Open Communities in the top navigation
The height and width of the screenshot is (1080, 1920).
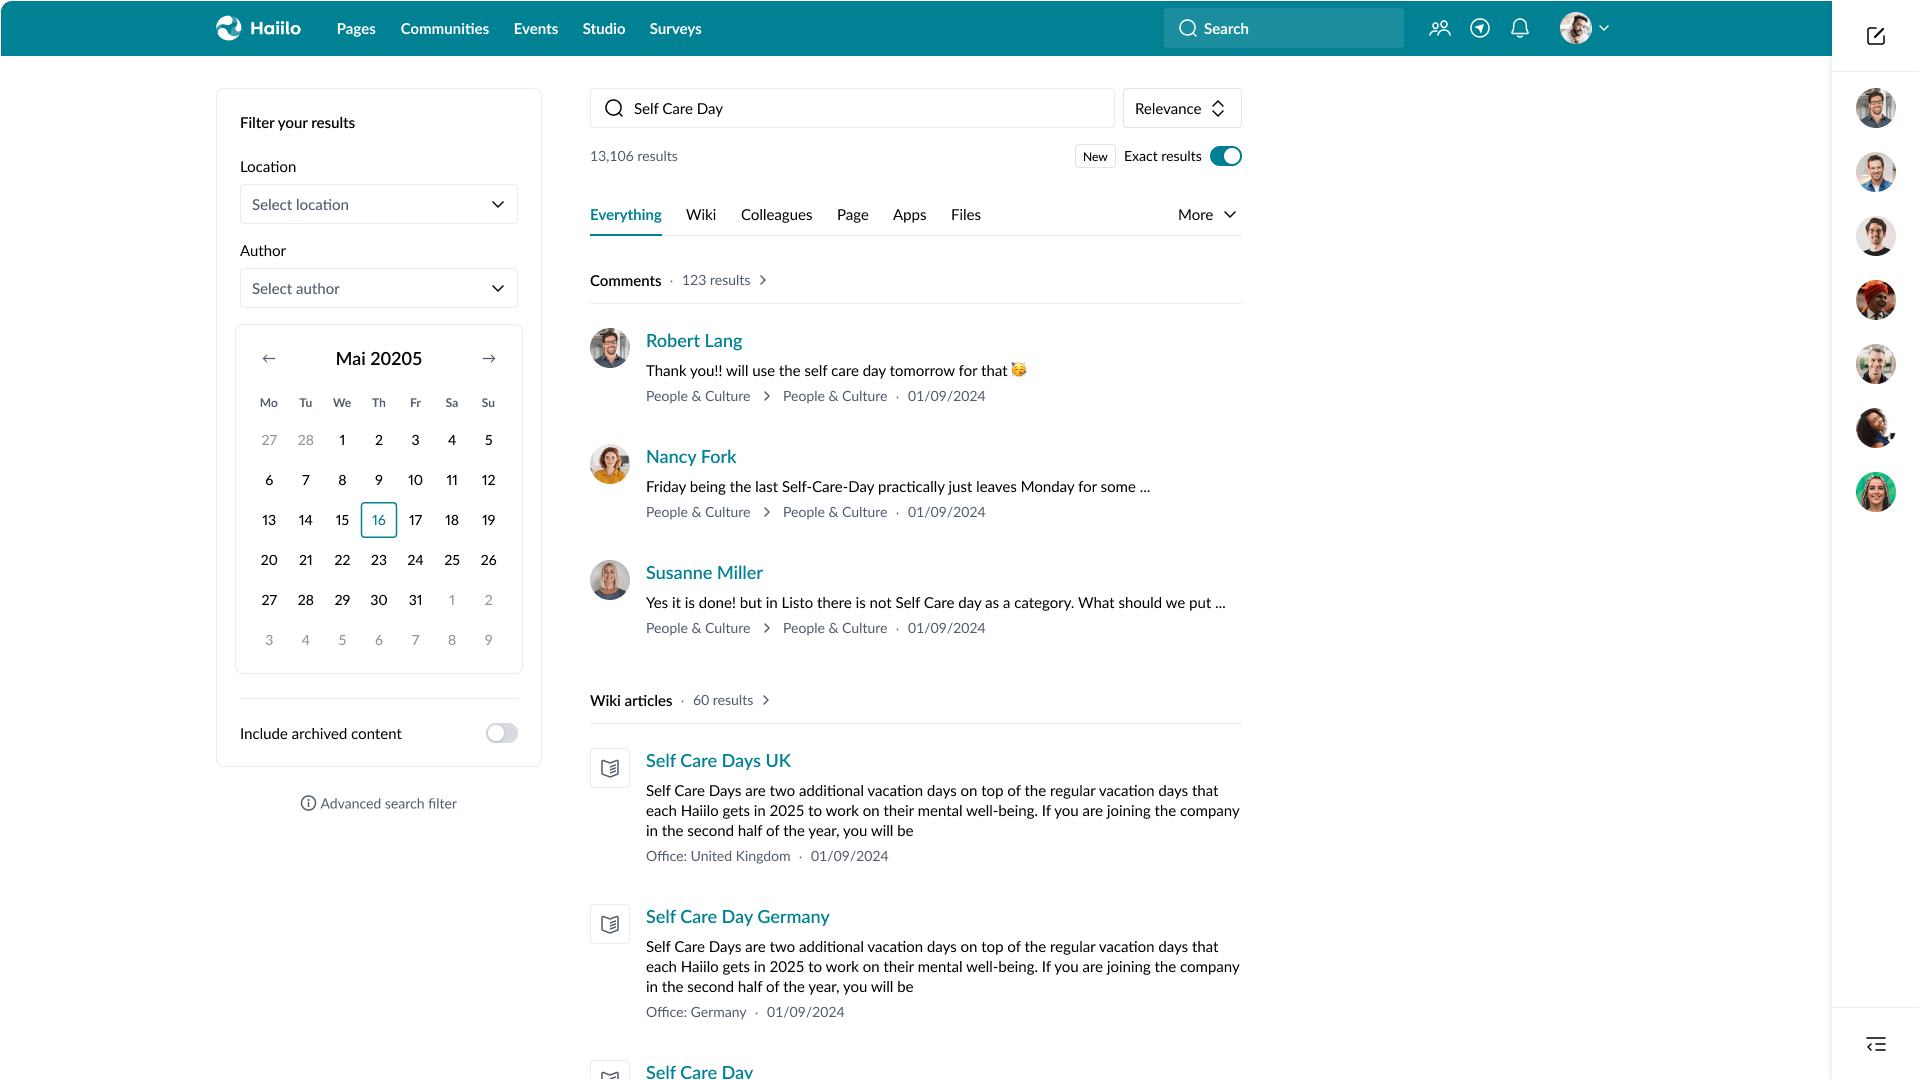tap(444, 28)
